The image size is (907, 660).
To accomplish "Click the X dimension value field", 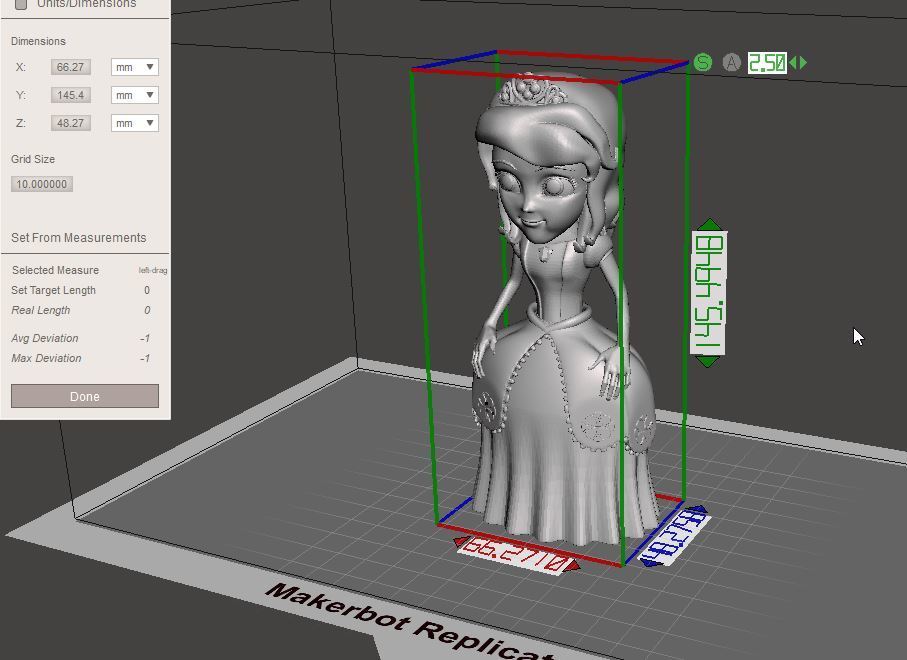I will pos(71,67).
